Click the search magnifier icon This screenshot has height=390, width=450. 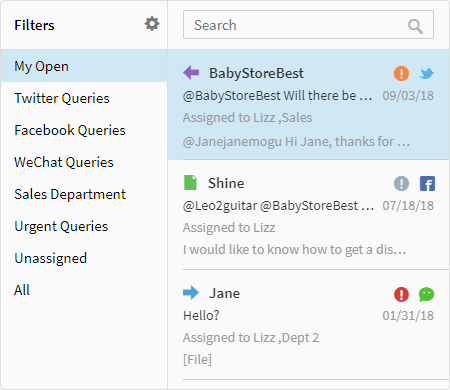pyautogui.click(x=415, y=26)
